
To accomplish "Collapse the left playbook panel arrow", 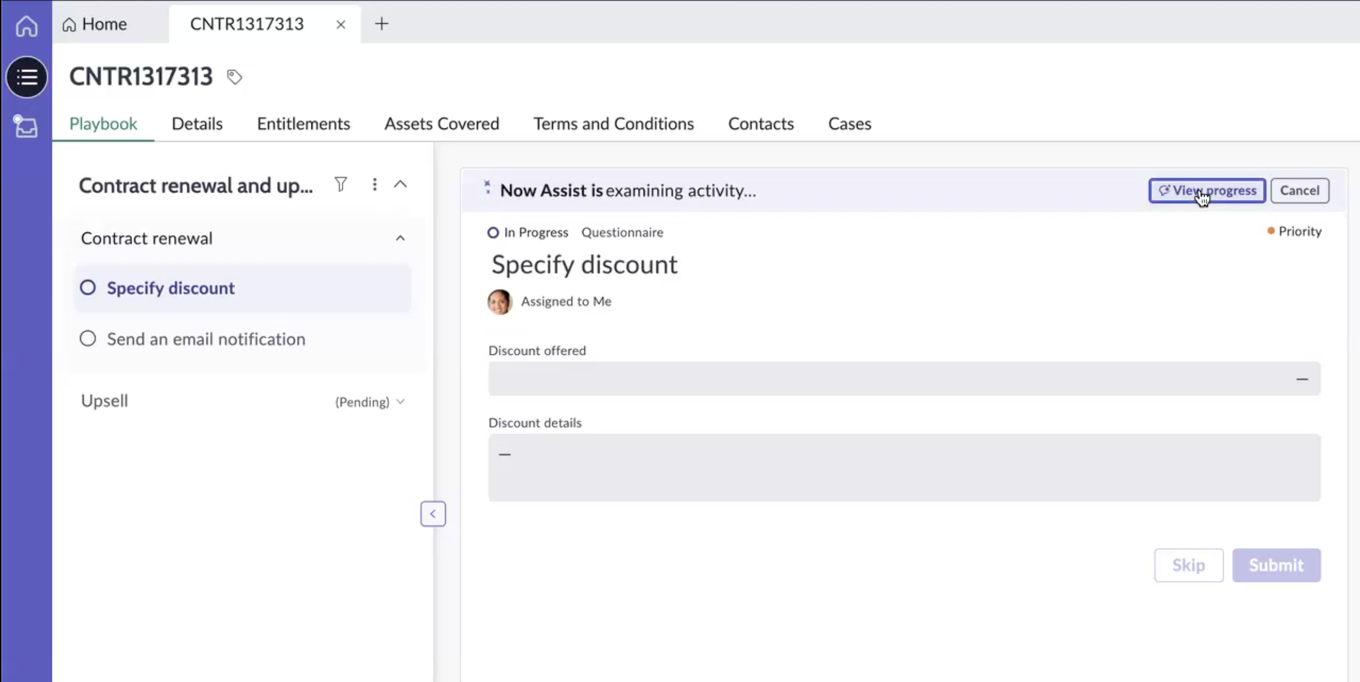I will (x=433, y=514).
